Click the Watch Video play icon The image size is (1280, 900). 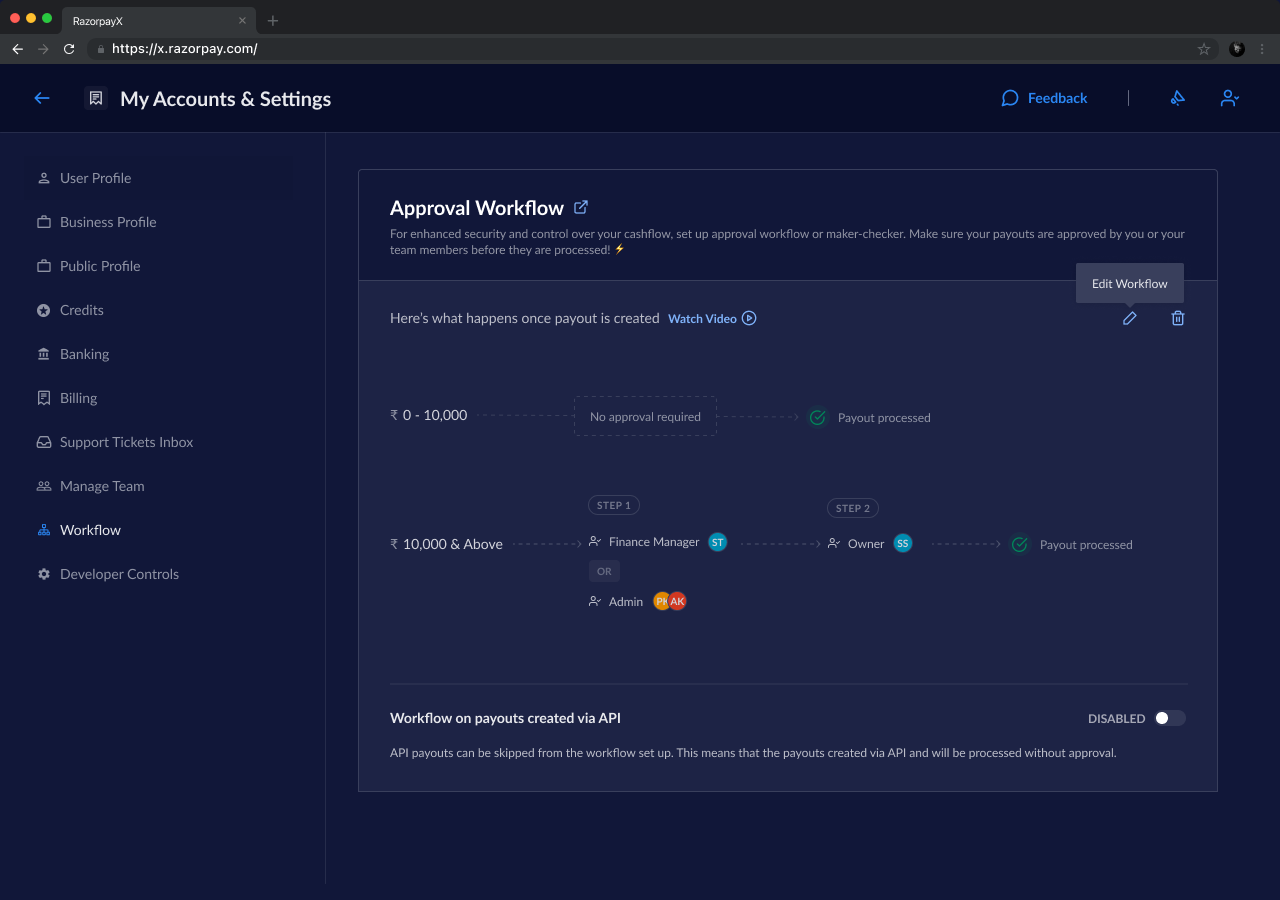click(749, 318)
